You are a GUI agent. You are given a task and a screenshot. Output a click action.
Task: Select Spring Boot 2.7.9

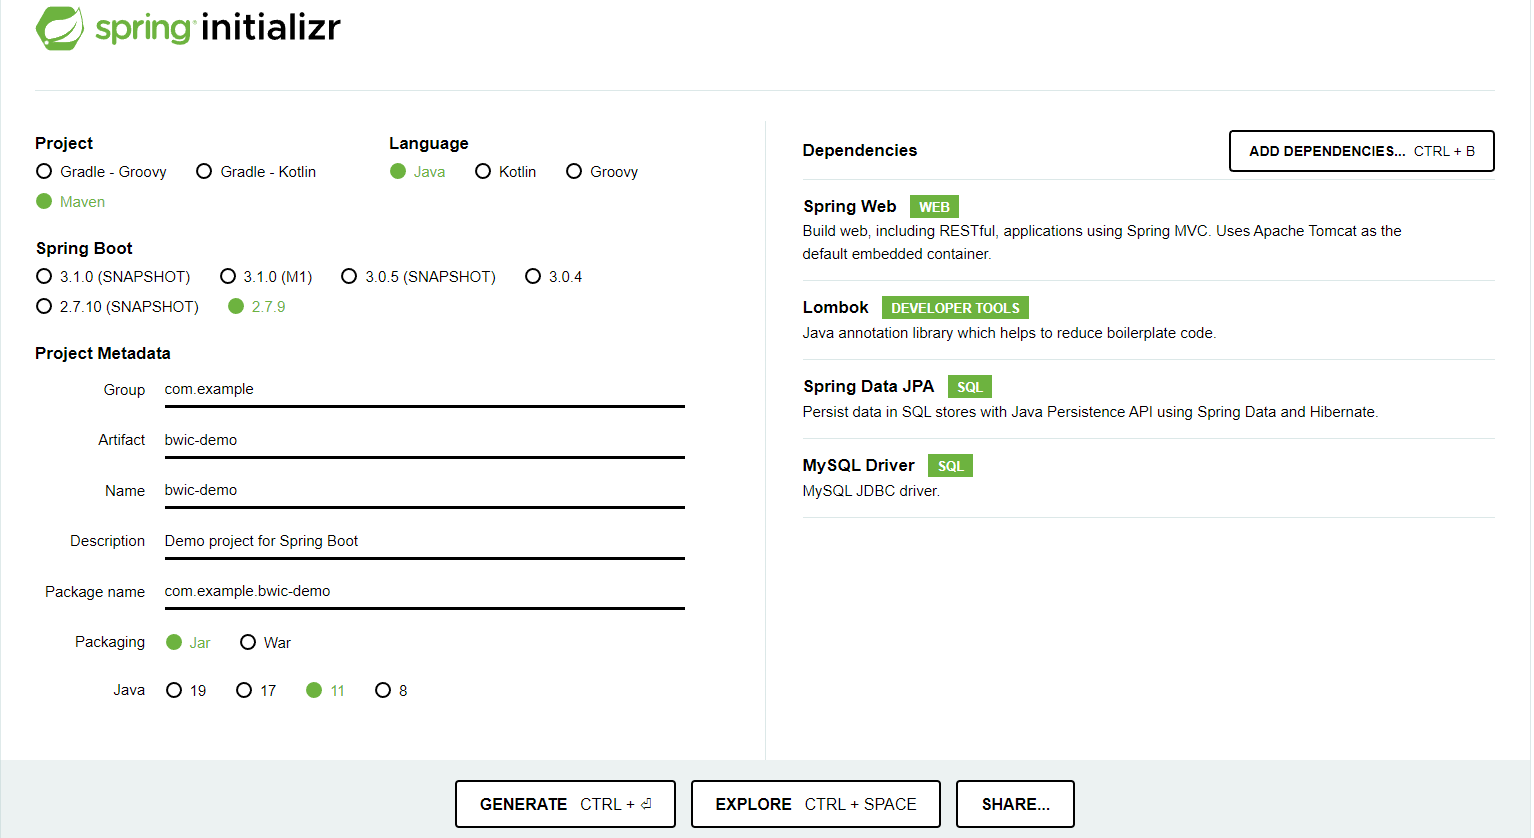(x=256, y=307)
